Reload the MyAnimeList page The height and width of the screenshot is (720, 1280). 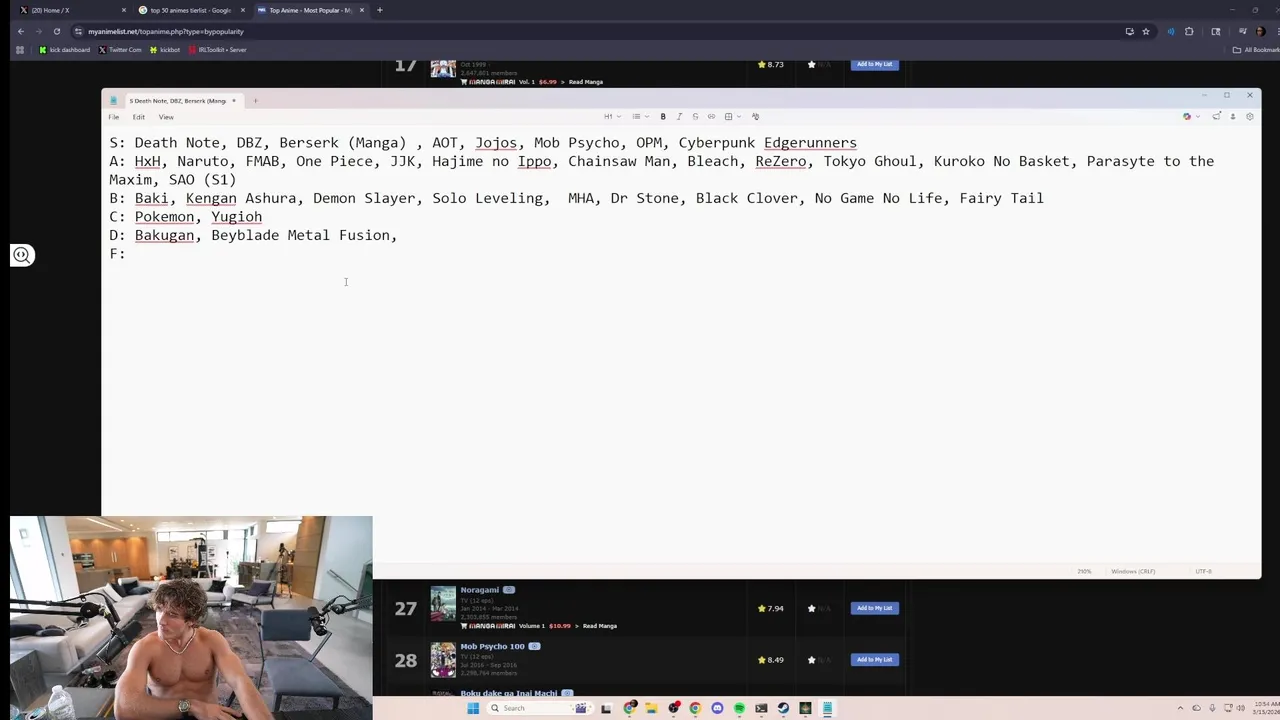tap(57, 31)
